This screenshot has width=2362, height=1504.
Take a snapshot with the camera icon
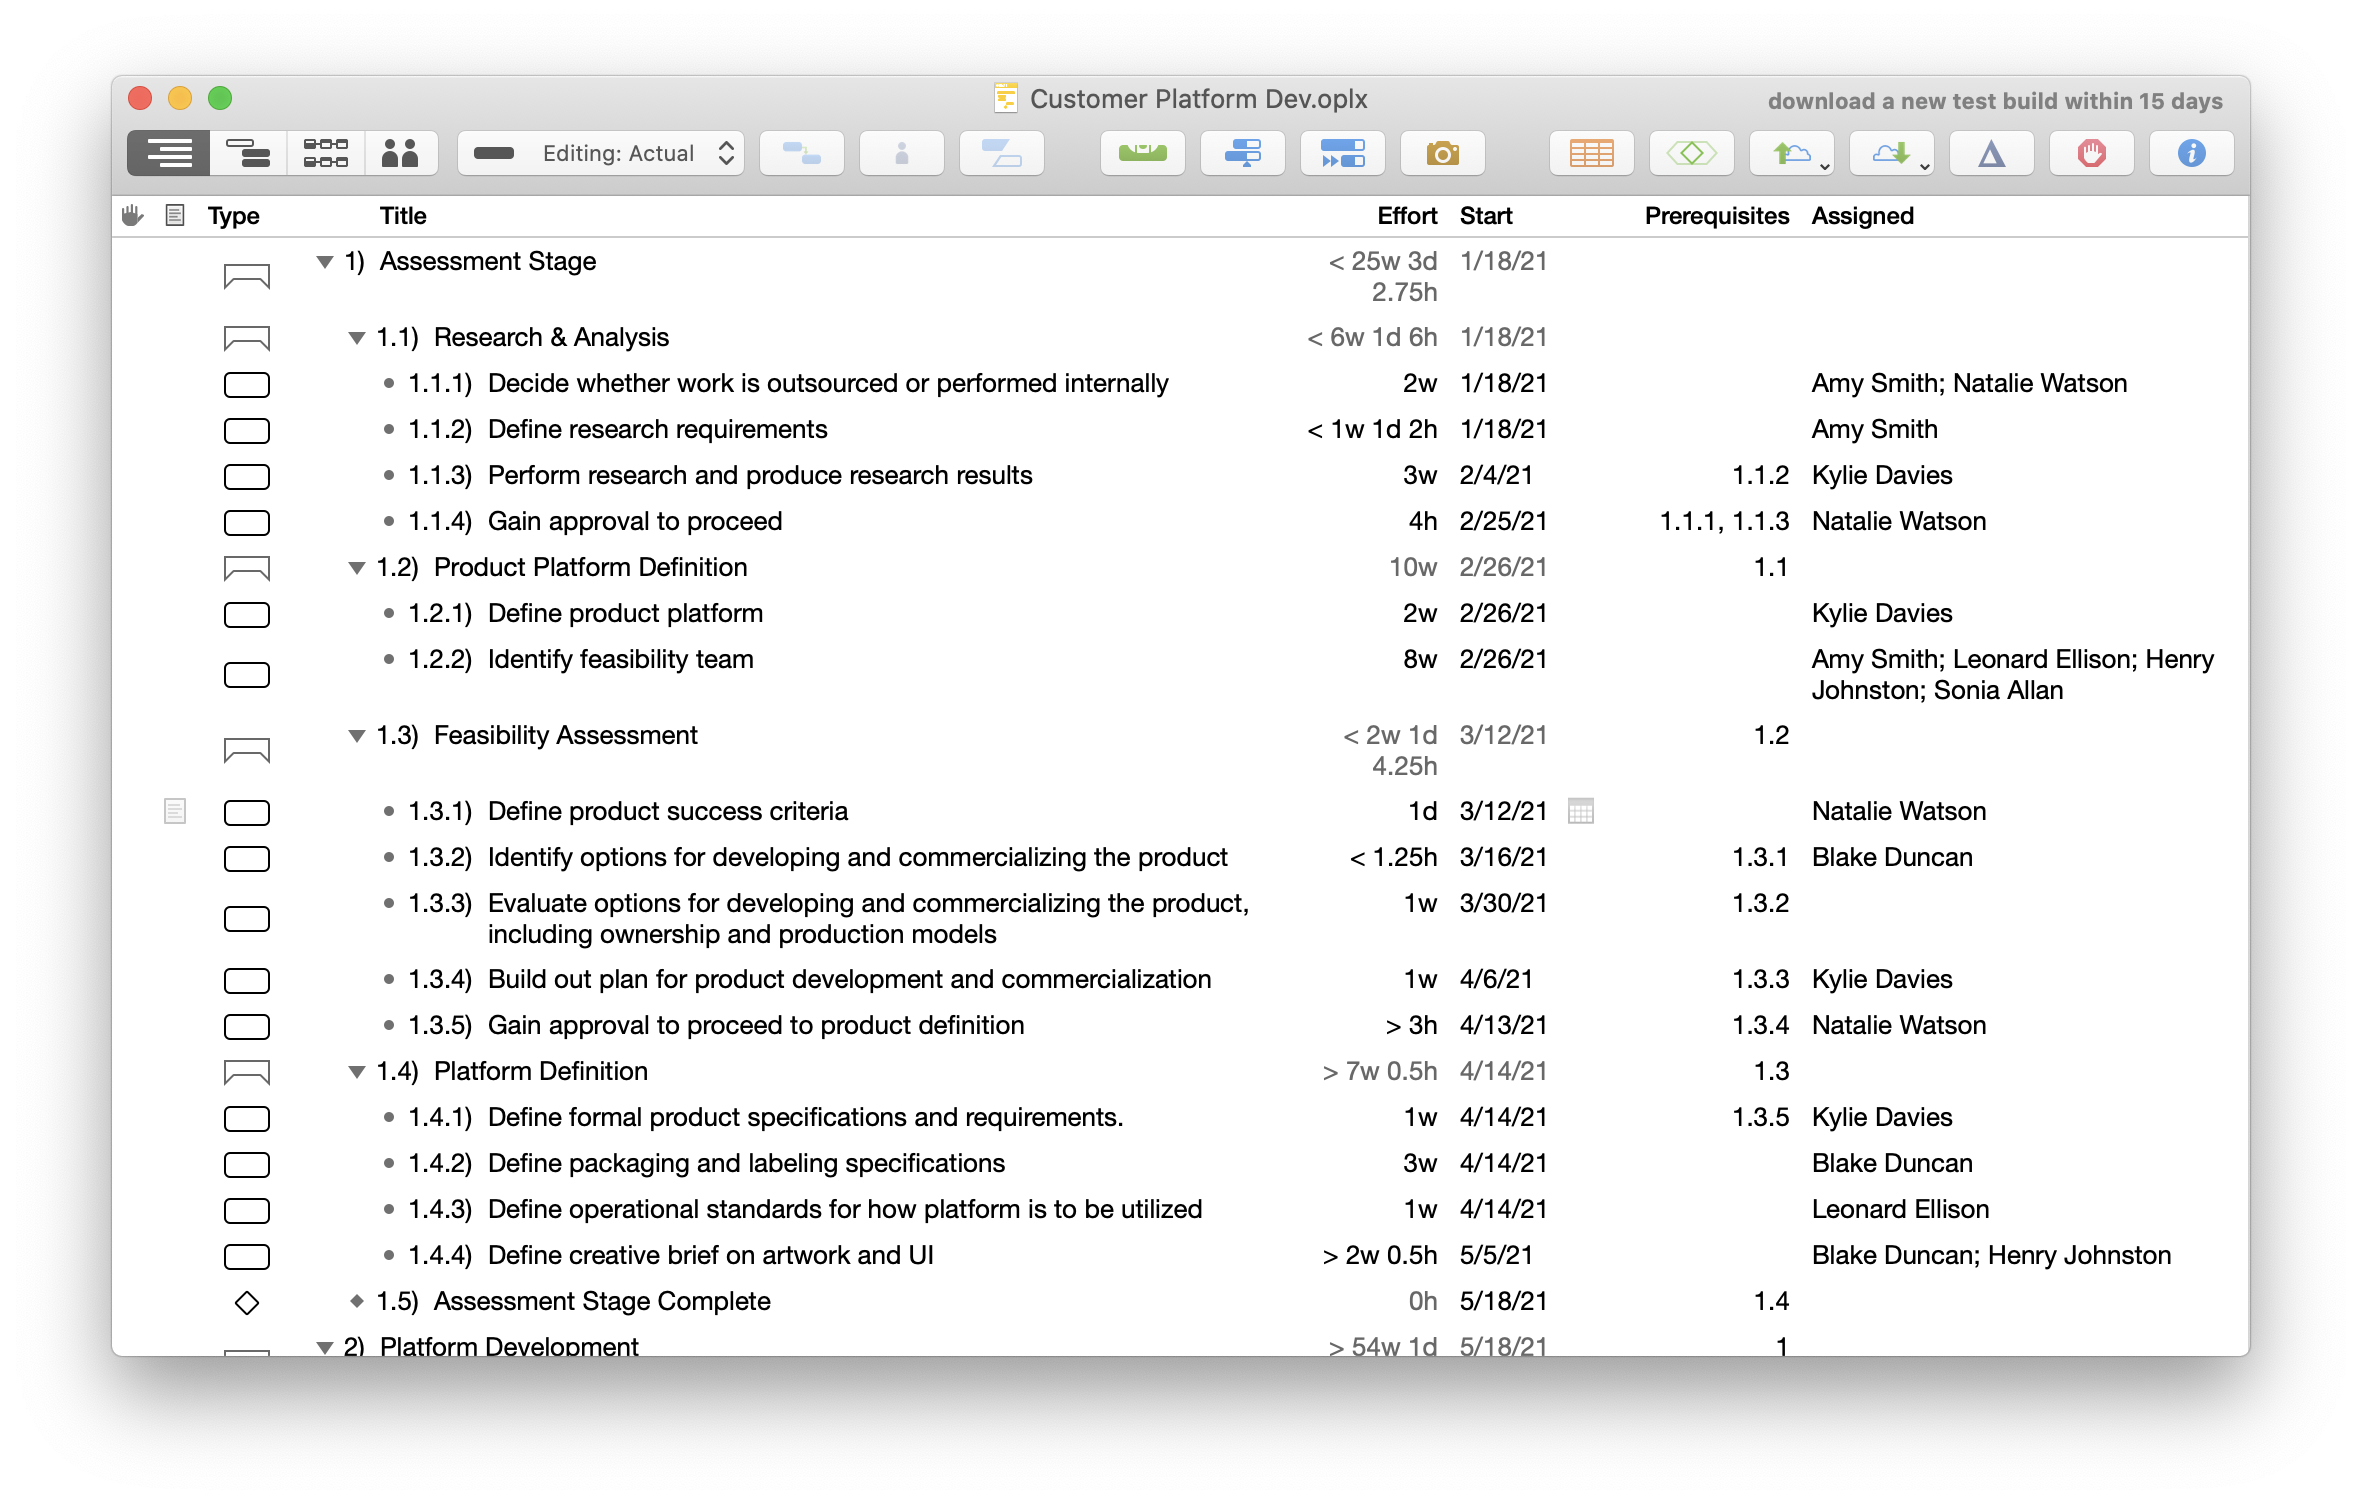coord(1443,153)
